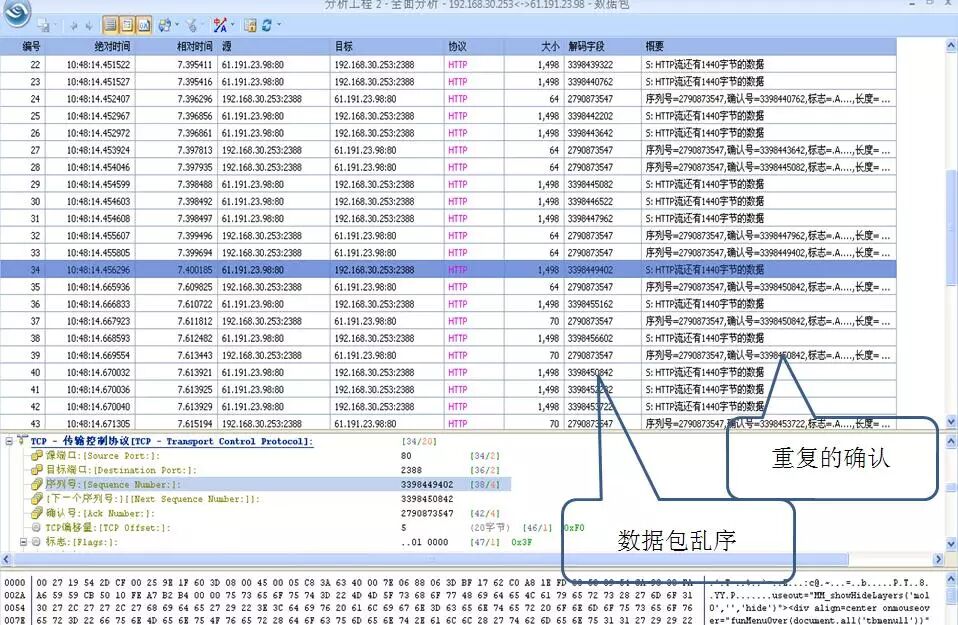
Task: Go to previous packet using up arrow icon
Action: (73, 26)
